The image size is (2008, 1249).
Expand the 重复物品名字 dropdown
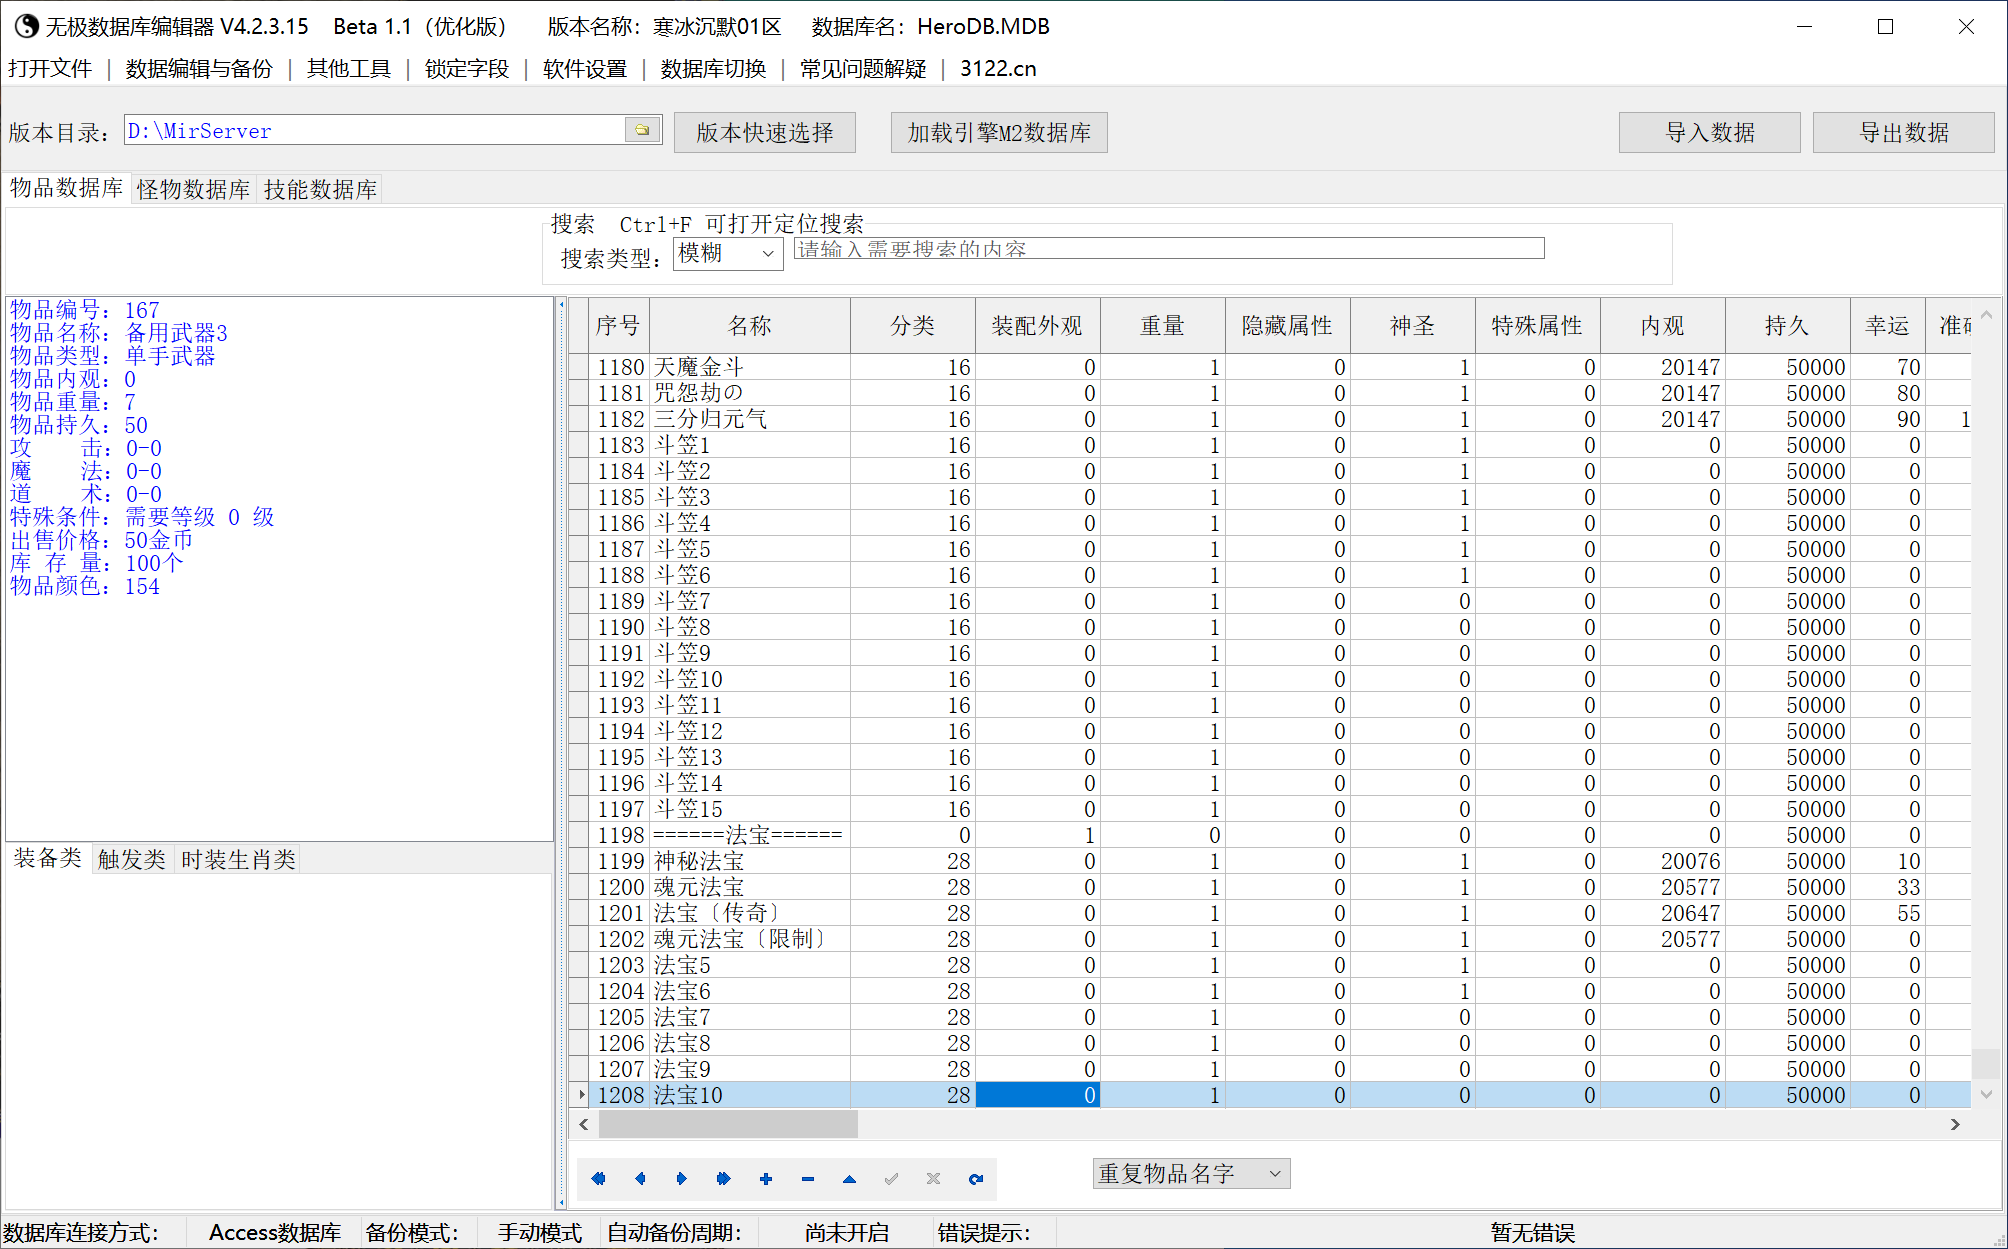[x=1191, y=1173]
